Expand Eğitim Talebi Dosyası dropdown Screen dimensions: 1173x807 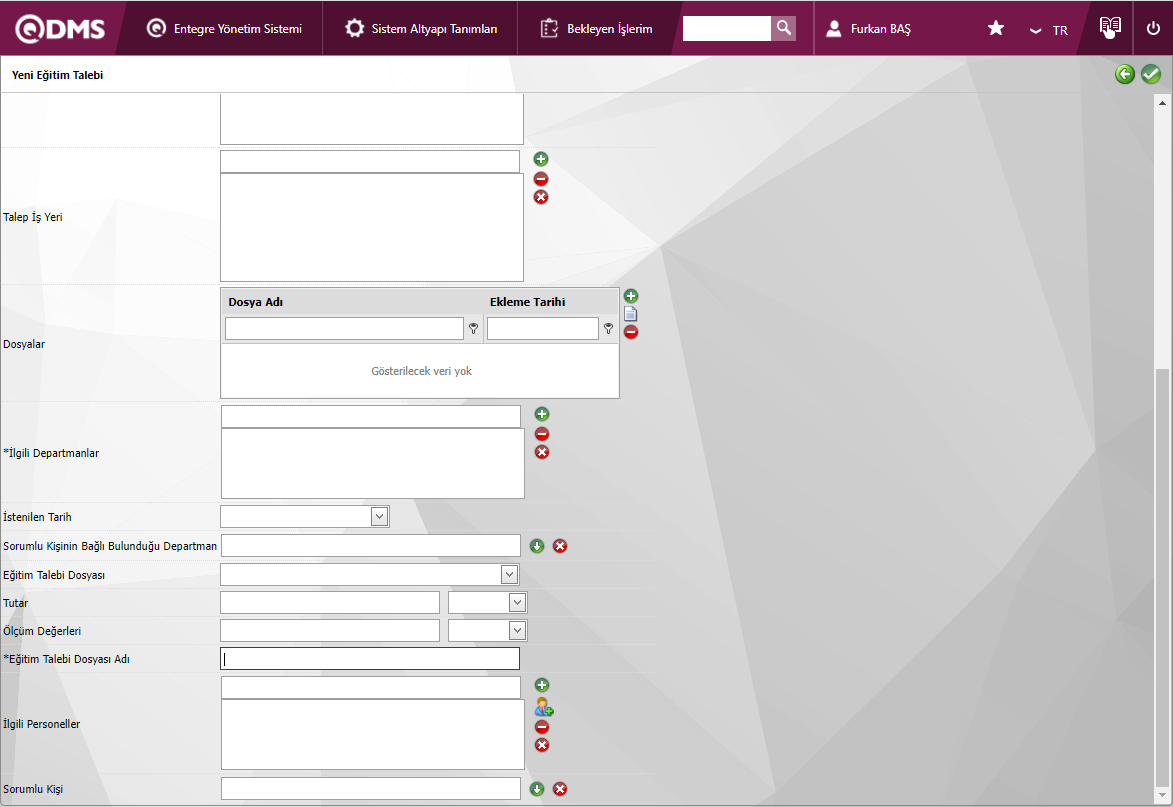(509, 574)
